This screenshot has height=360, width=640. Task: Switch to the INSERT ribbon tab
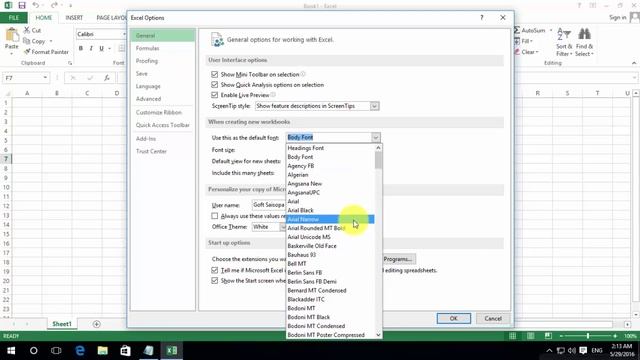(74, 18)
